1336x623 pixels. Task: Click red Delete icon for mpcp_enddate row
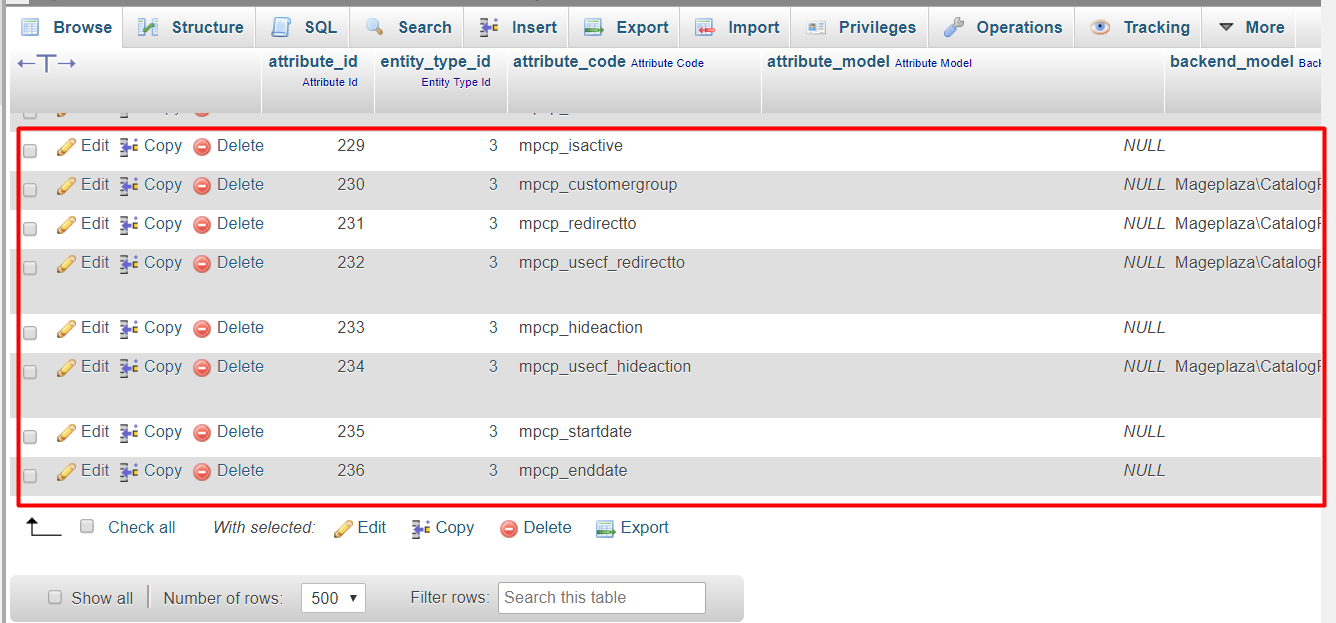(202, 472)
